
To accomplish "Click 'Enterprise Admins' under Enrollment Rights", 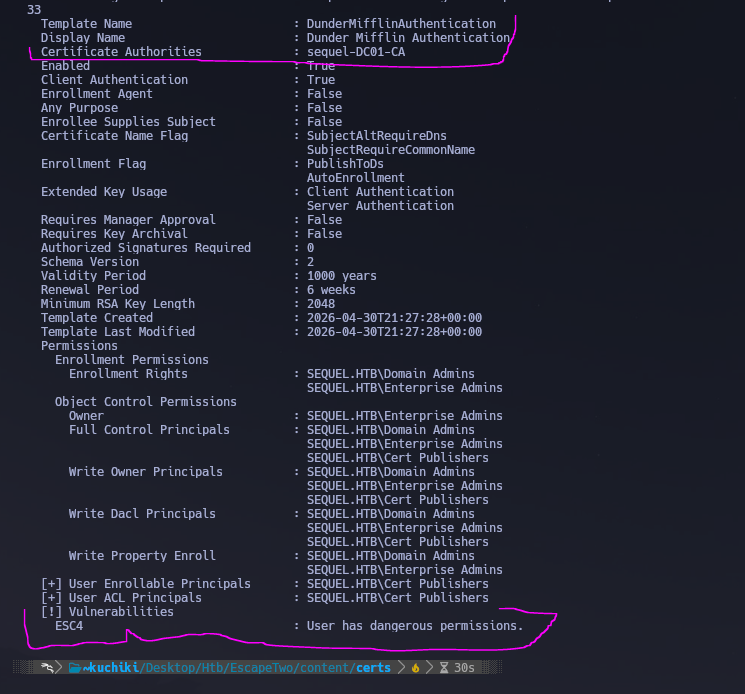I will click(443, 388).
